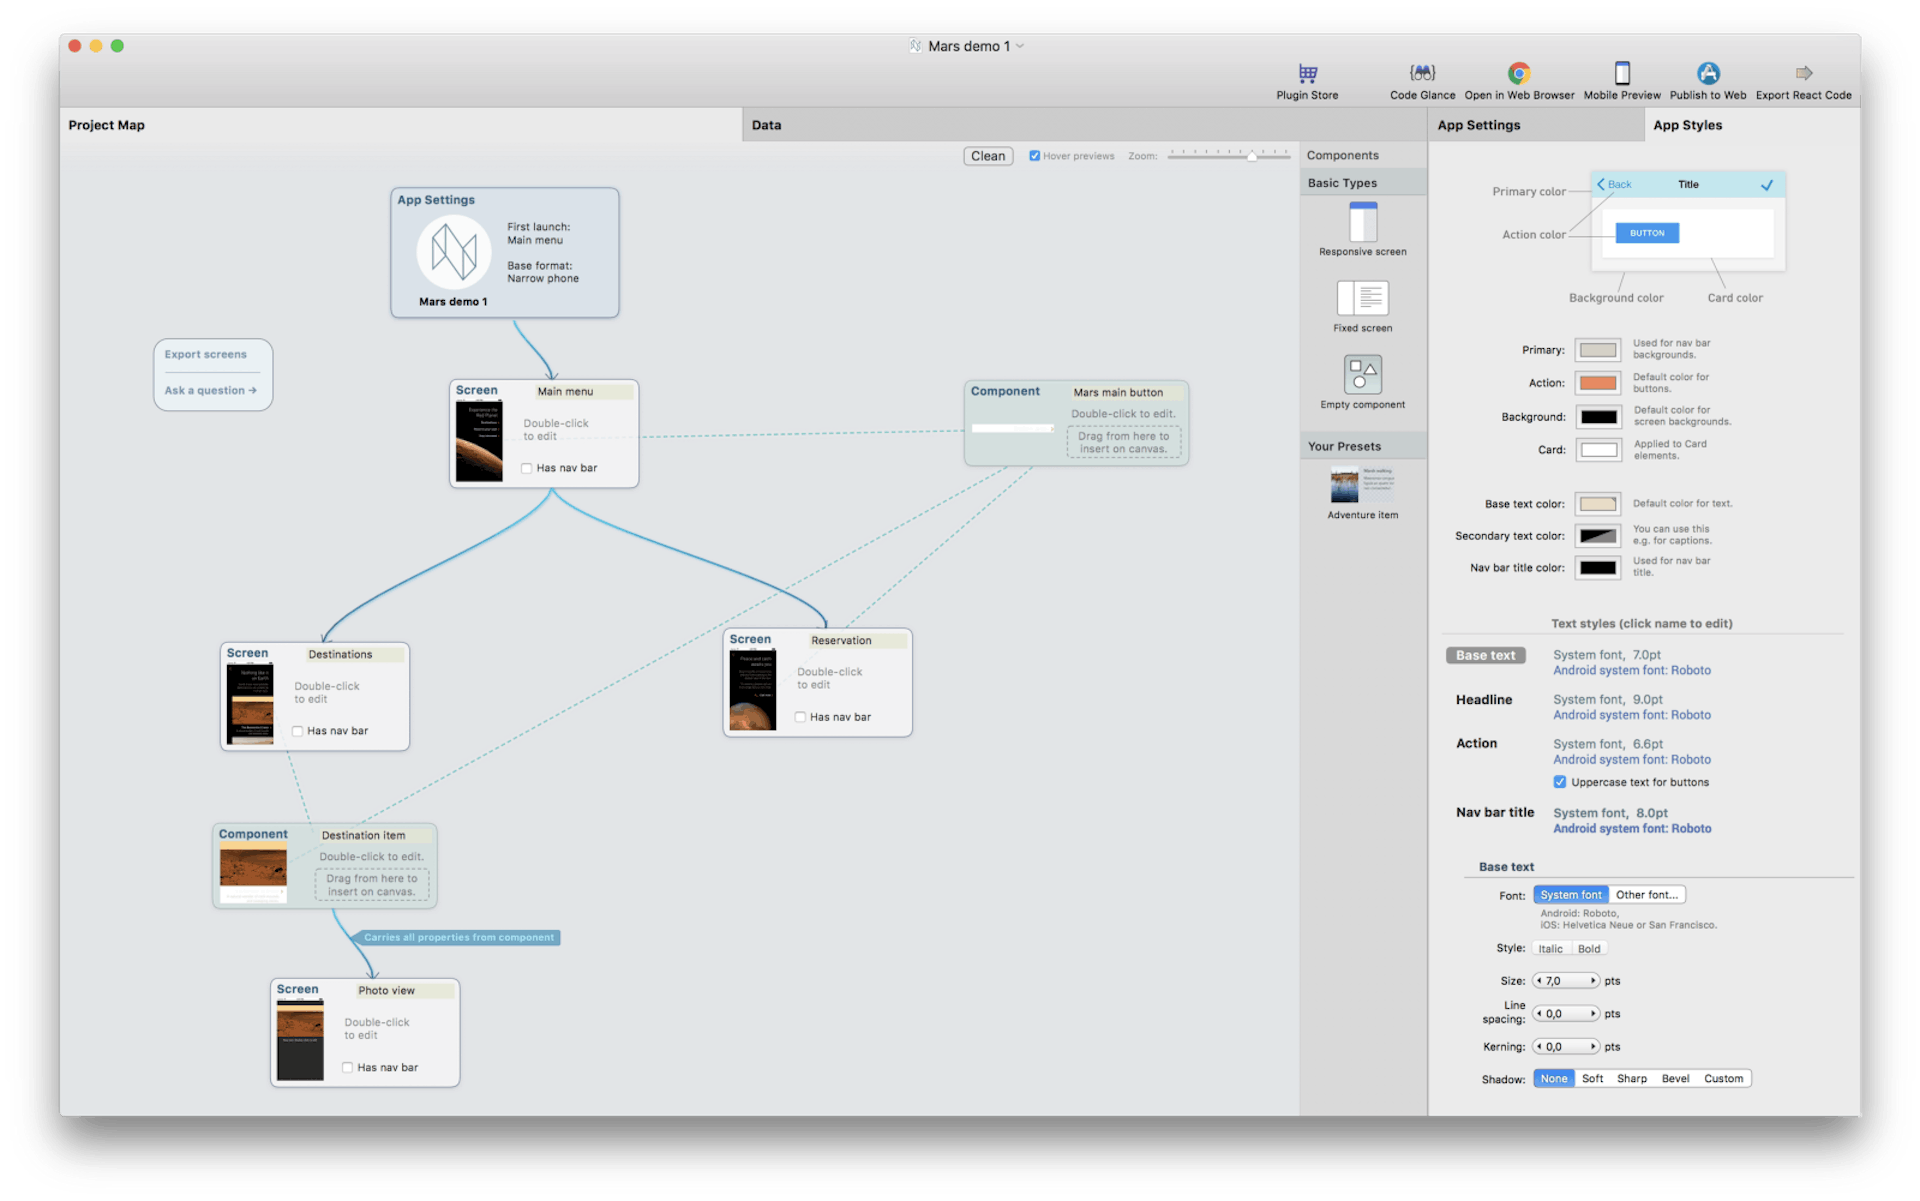Disable Uppercase text for buttons
This screenshot has width=1920, height=1201.
pos(1559,782)
